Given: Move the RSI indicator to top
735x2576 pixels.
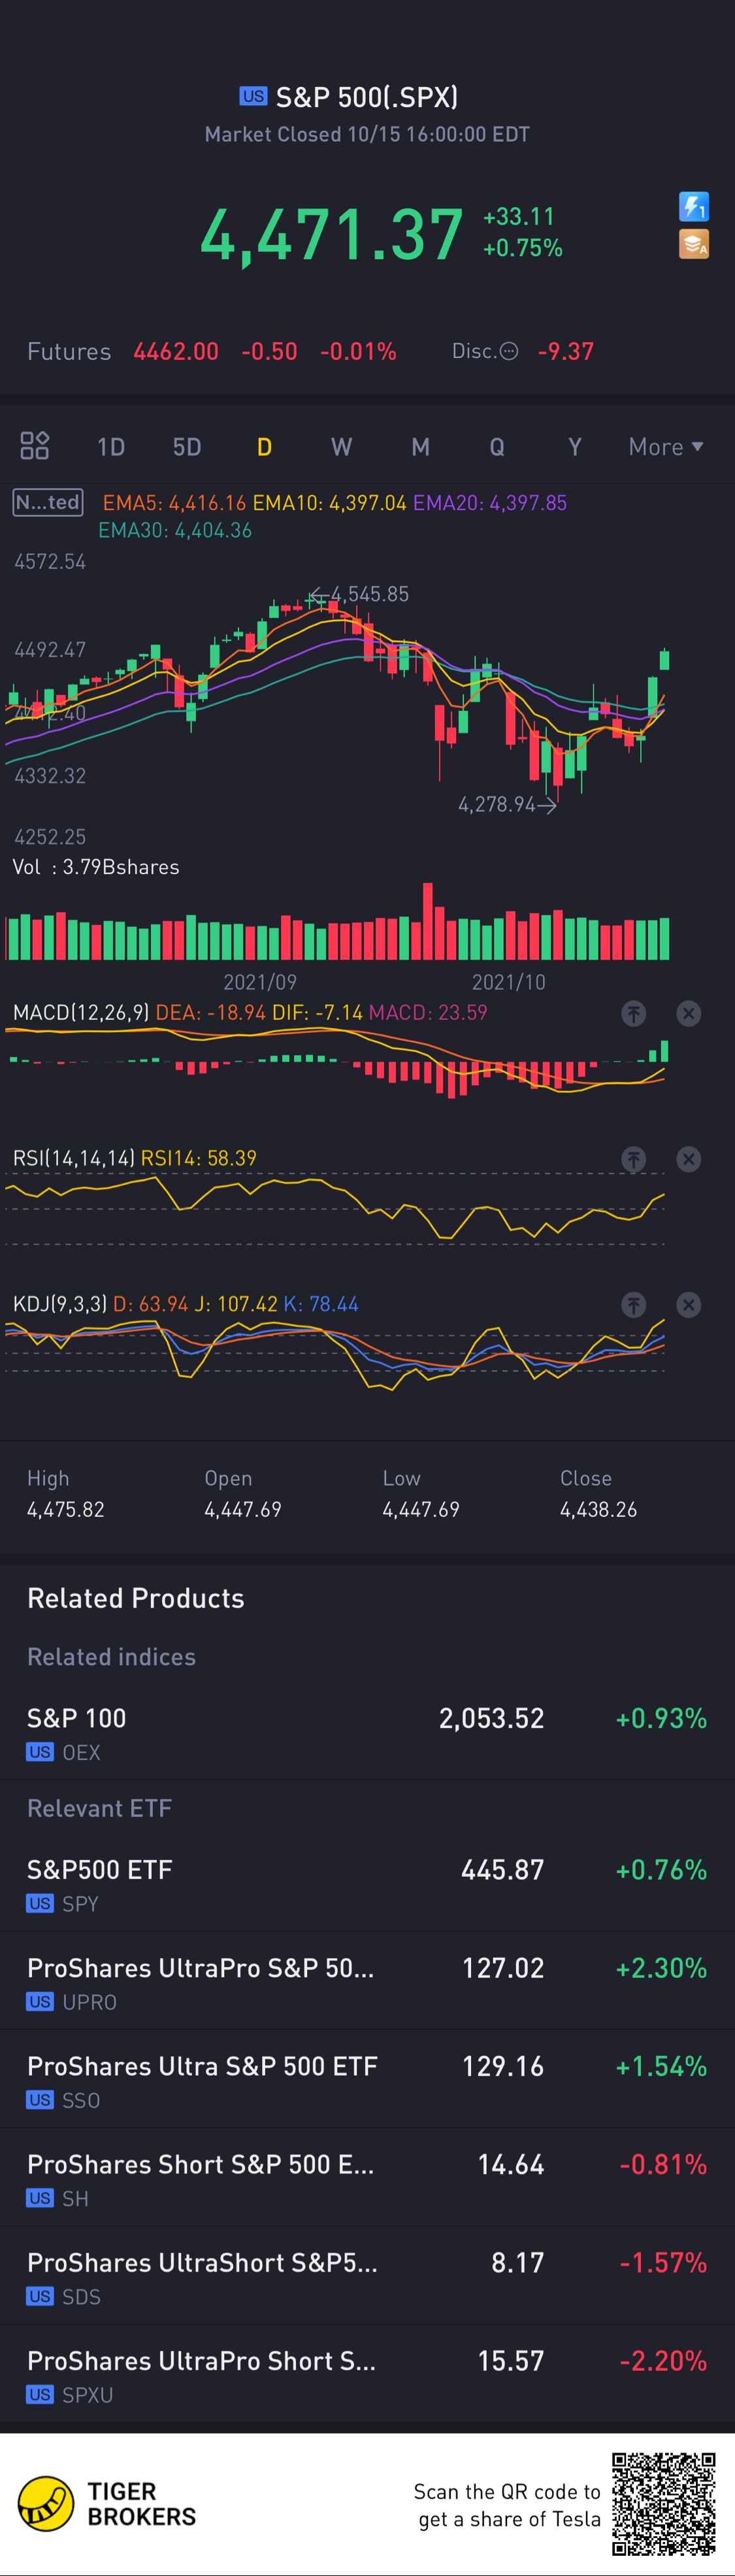Looking at the screenshot, I should 633,1159.
